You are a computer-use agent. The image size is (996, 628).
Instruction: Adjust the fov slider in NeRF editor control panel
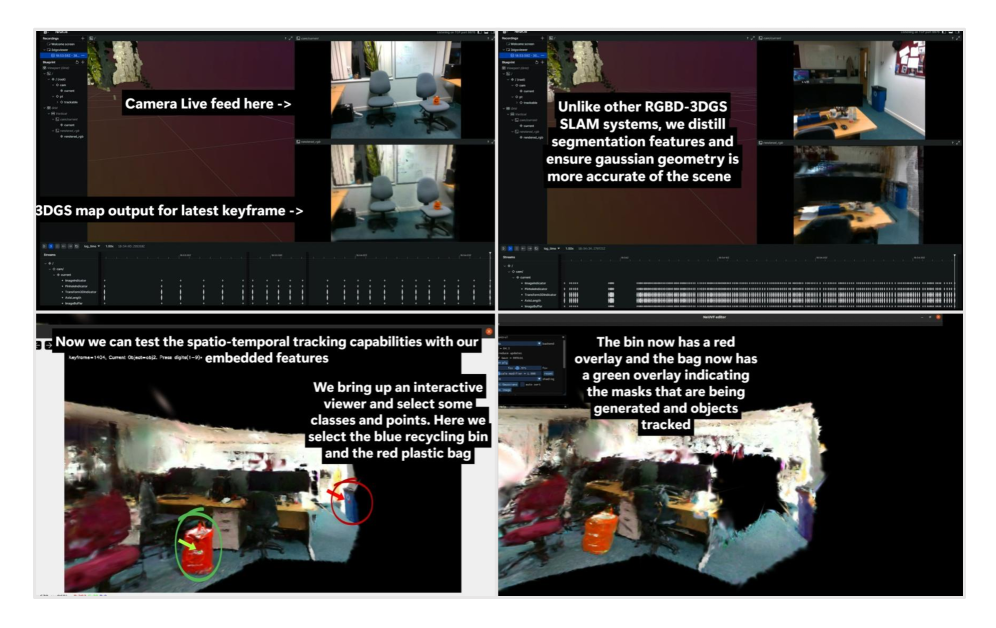tap(519, 368)
